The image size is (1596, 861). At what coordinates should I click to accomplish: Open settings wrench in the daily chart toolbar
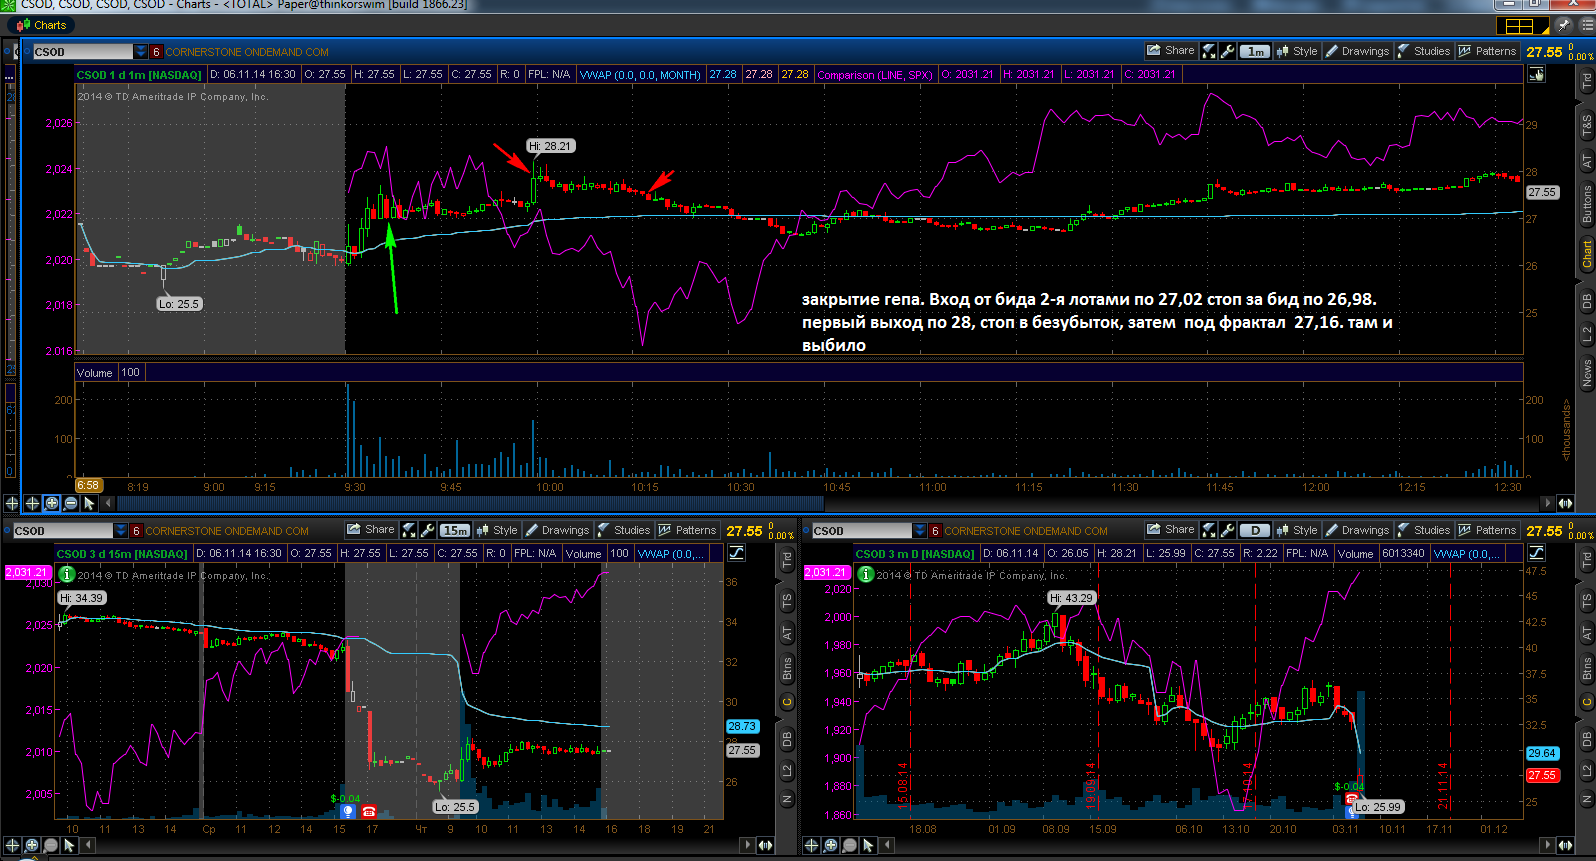(x=1228, y=530)
